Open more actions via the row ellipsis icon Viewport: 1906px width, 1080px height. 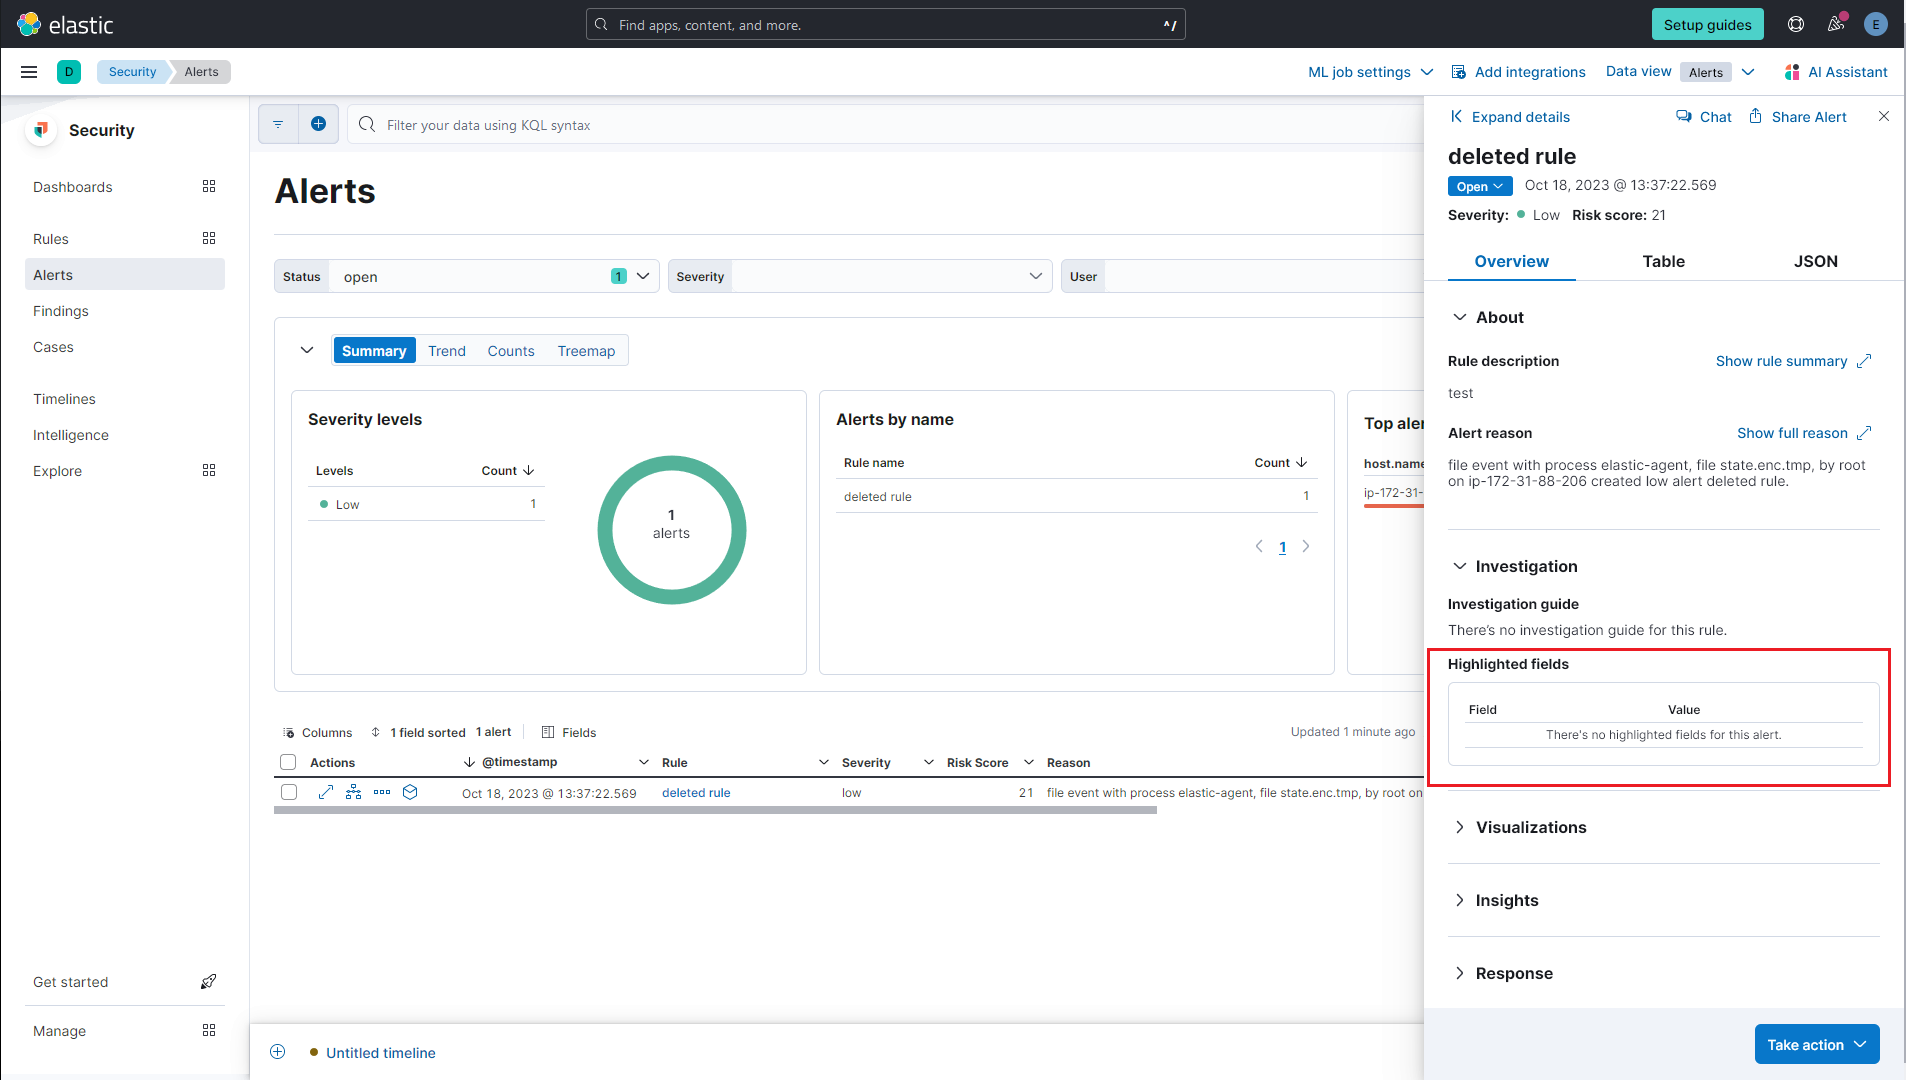382,792
